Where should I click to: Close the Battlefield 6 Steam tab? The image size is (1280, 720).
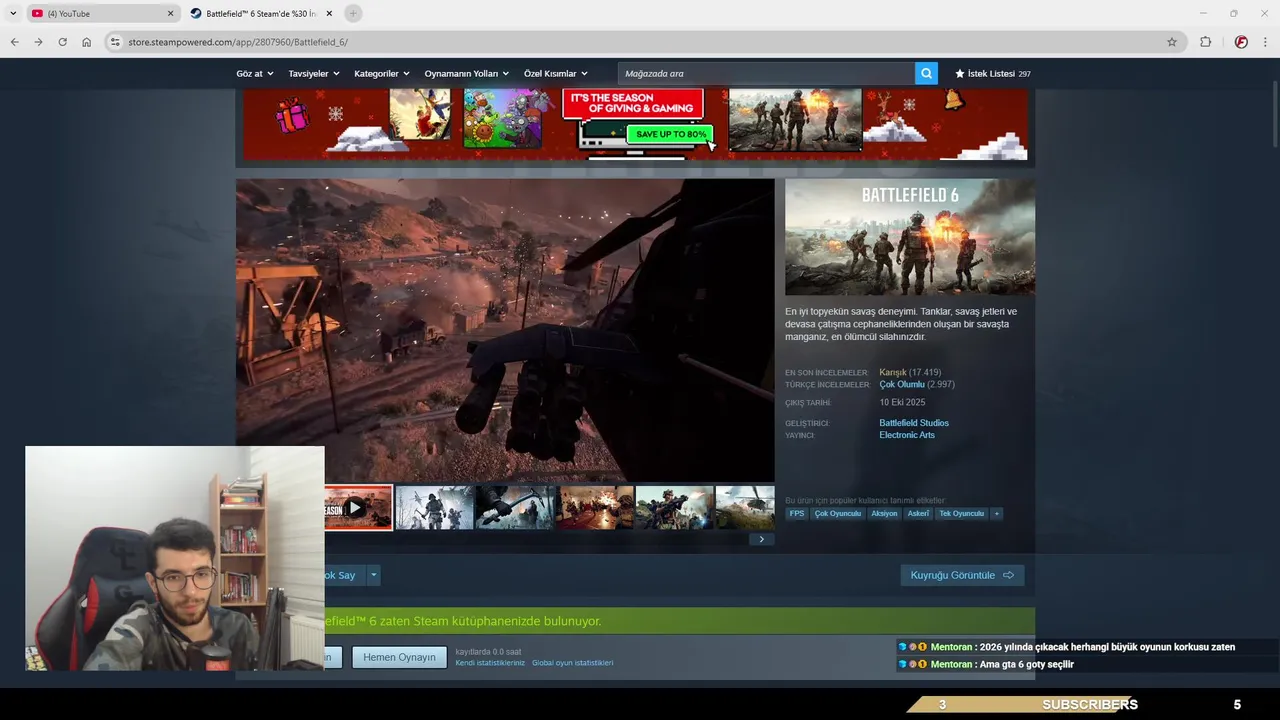coord(329,13)
